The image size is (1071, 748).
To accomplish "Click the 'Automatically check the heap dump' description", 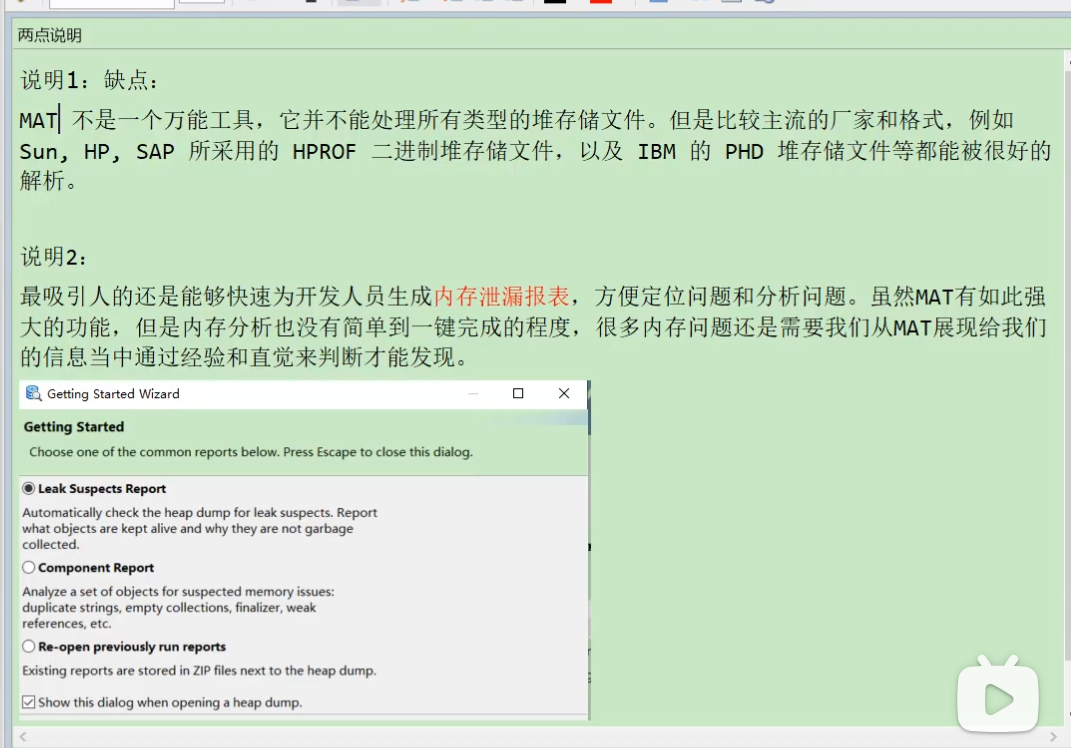I will pyautogui.click(x=199, y=528).
